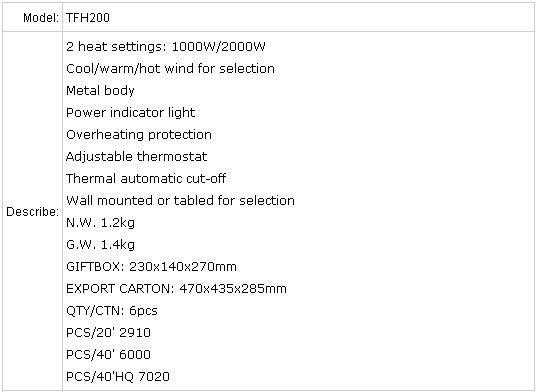
Task: Select the TFH200 model number text
Action: tap(88, 17)
